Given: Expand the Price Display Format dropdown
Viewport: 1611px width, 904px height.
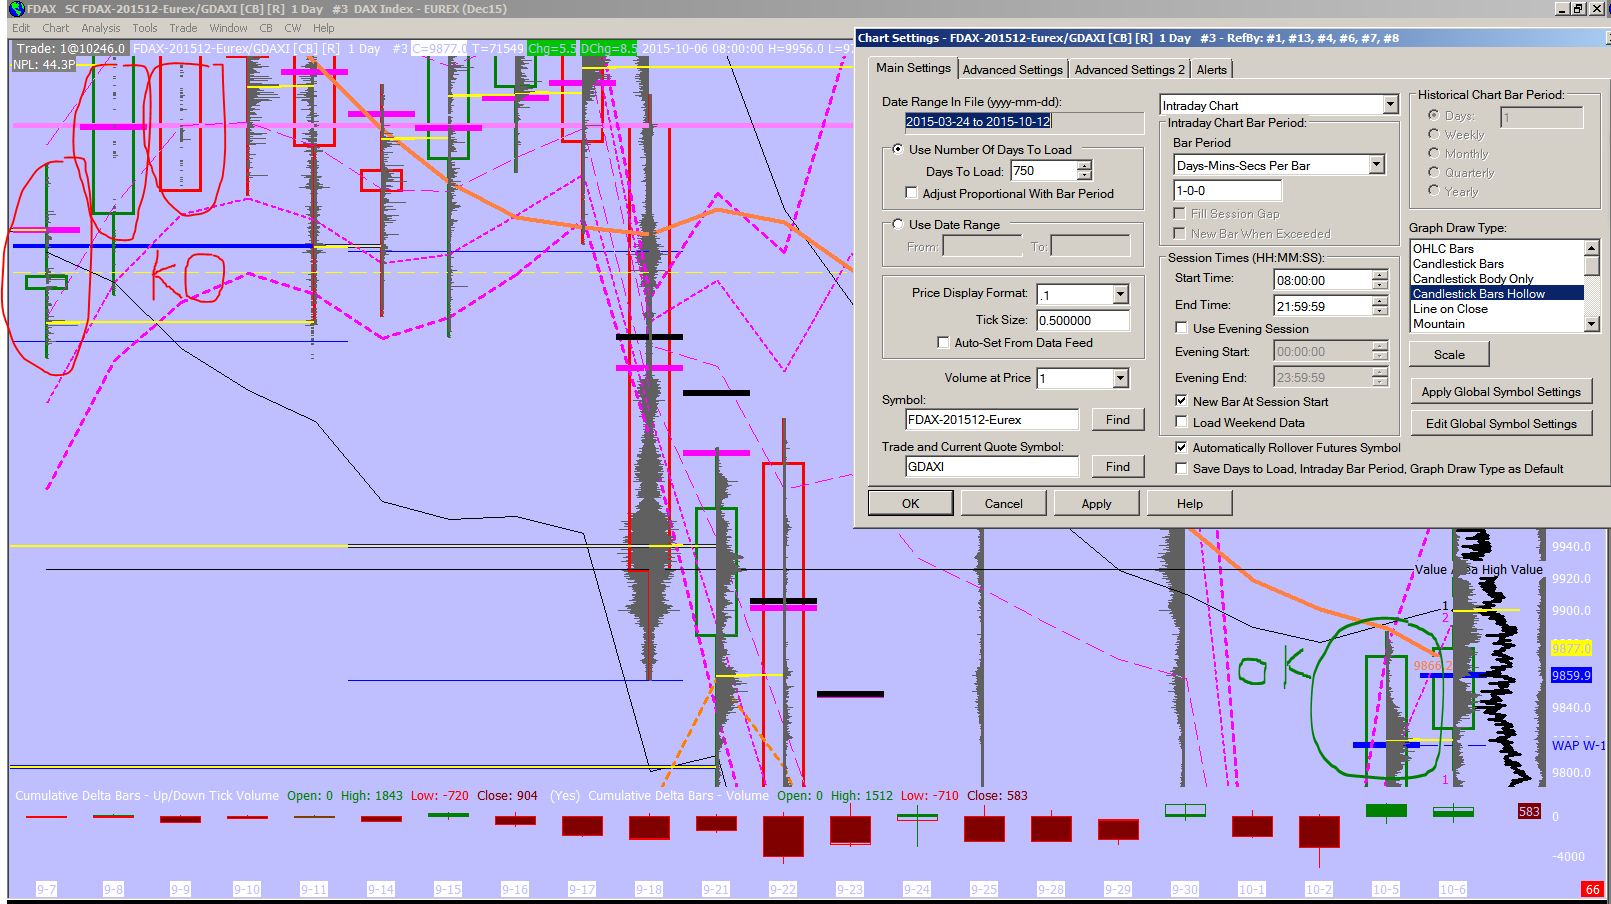Looking at the screenshot, I should pos(1120,295).
